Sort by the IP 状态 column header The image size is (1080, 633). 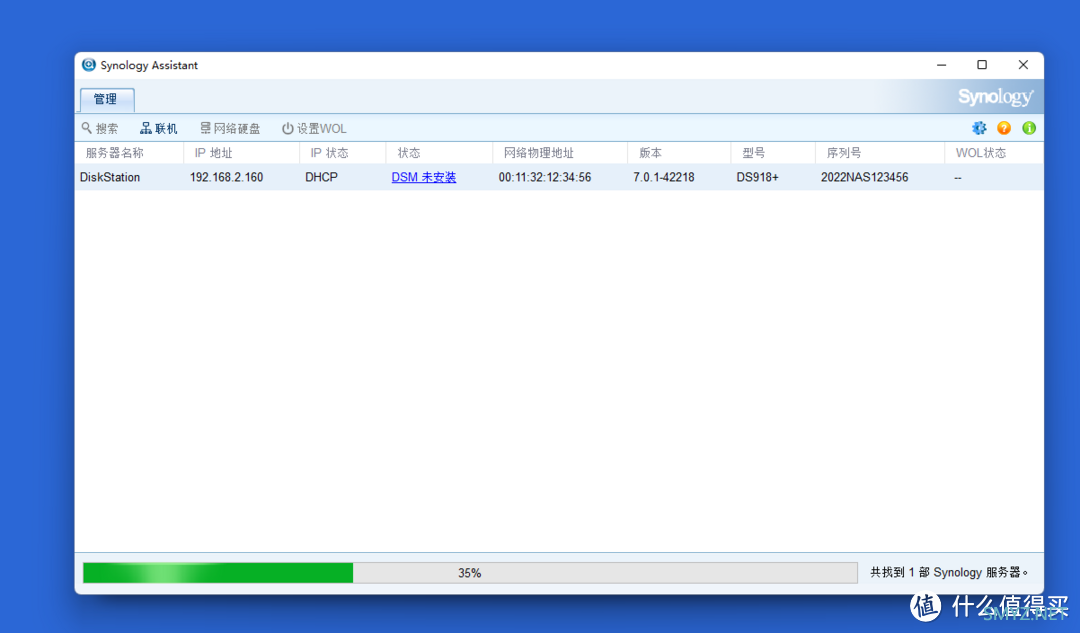tap(342, 153)
